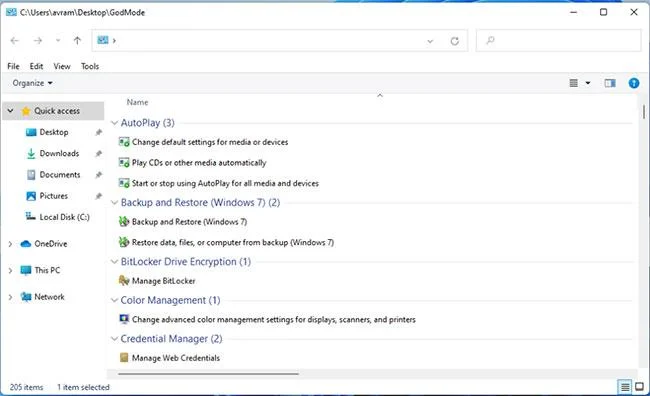Expand the OneDrive tree node
This screenshot has width=650, height=396.
pyautogui.click(x=10, y=244)
